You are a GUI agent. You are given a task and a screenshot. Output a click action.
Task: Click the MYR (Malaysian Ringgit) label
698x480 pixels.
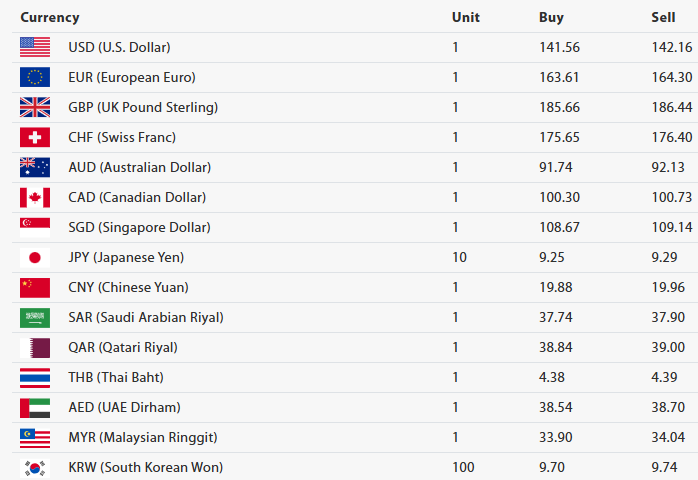point(142,437)
